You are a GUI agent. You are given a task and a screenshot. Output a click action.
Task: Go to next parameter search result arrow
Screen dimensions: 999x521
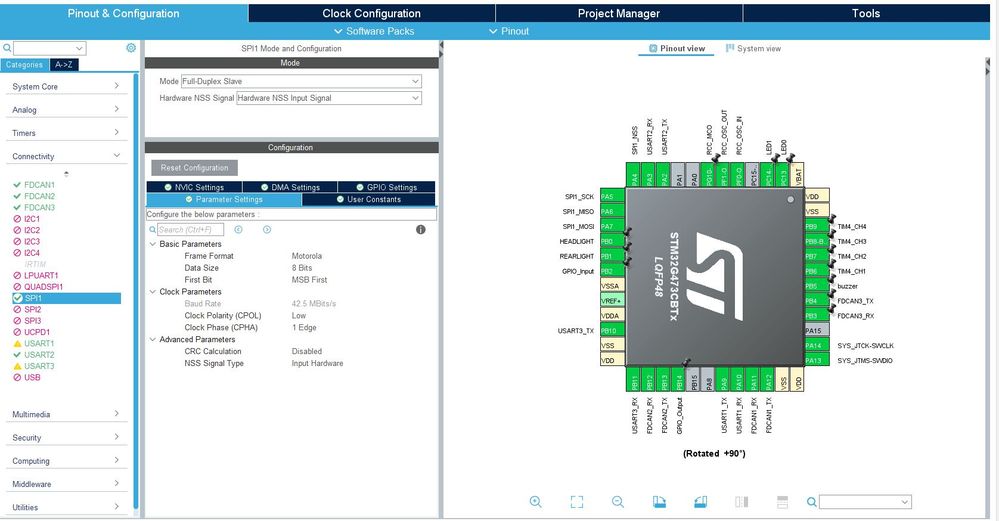[x=267, y=229]
